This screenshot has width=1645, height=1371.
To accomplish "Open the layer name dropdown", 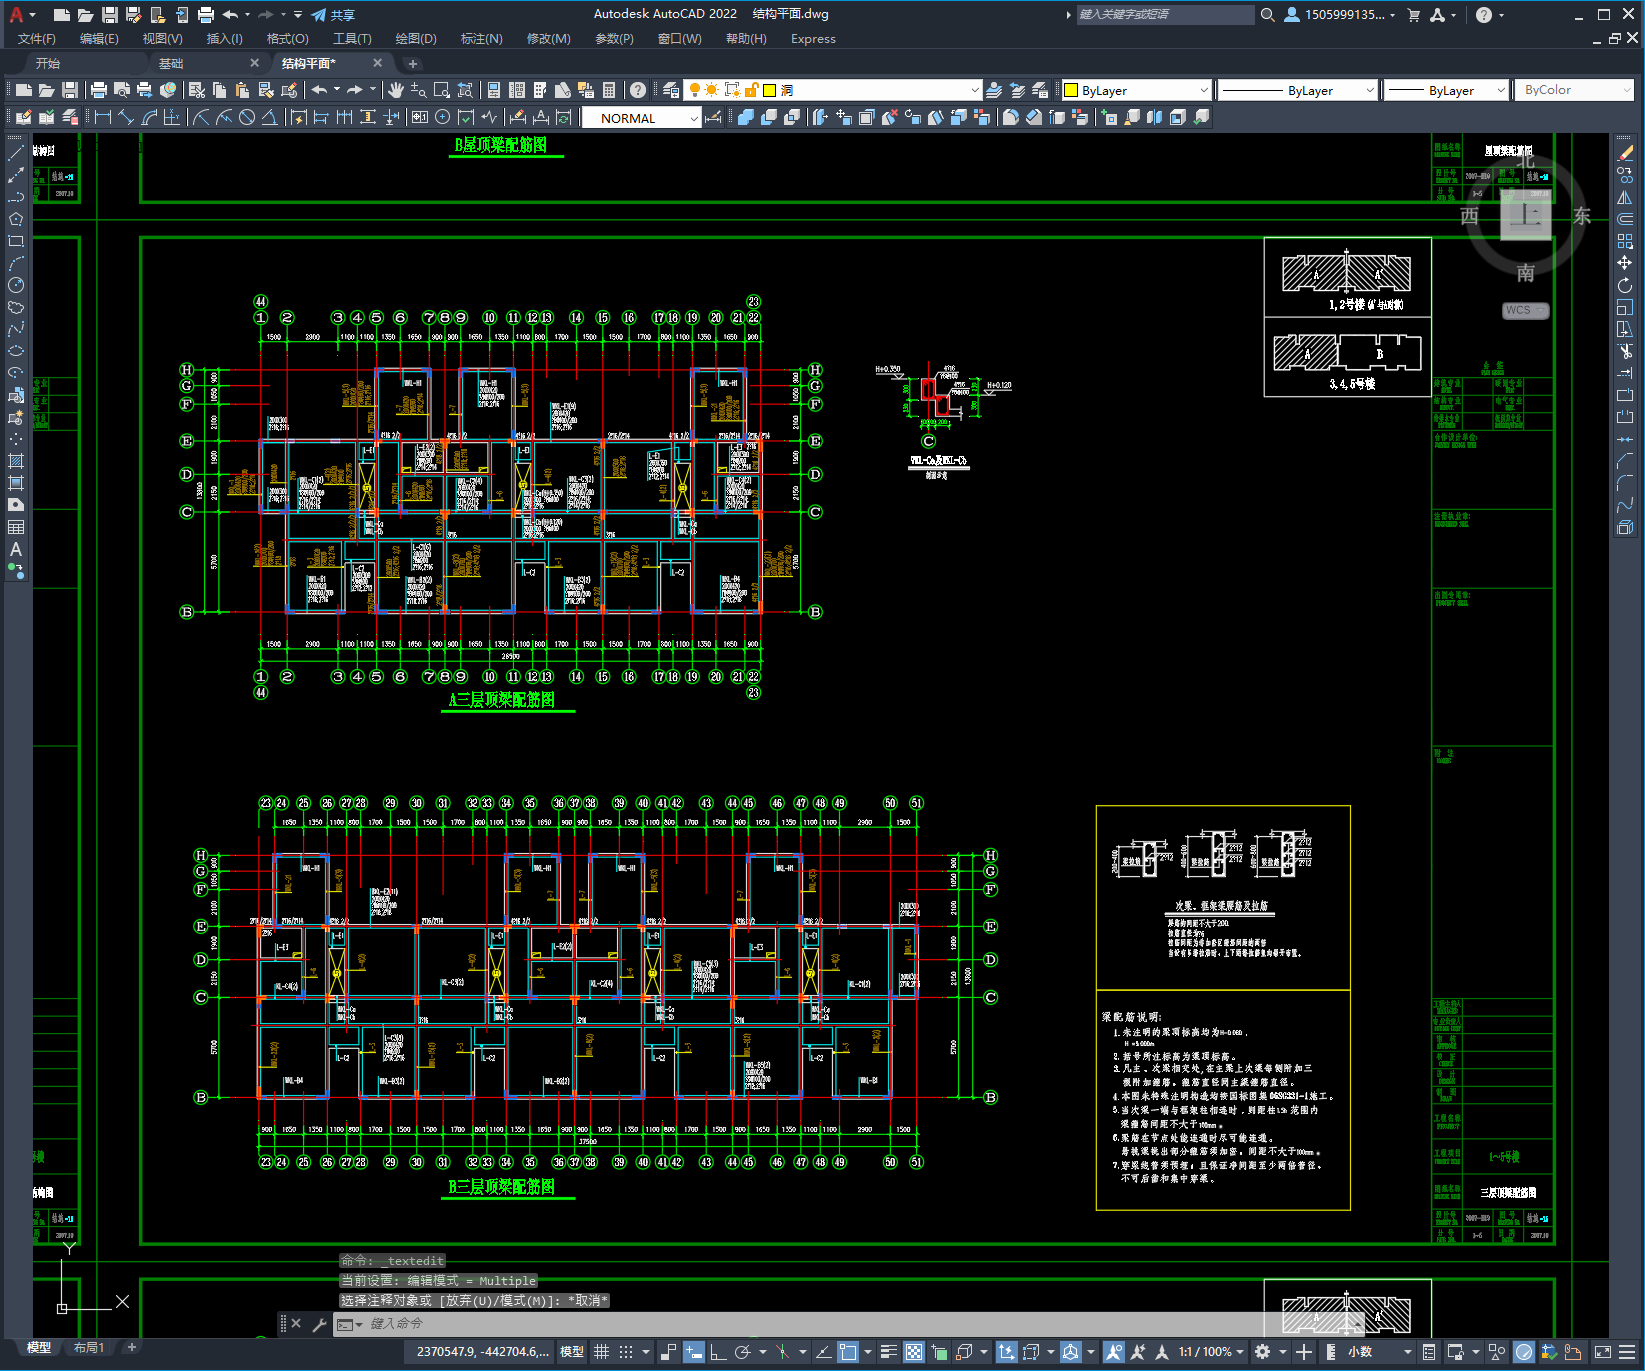I will (975, 90).
